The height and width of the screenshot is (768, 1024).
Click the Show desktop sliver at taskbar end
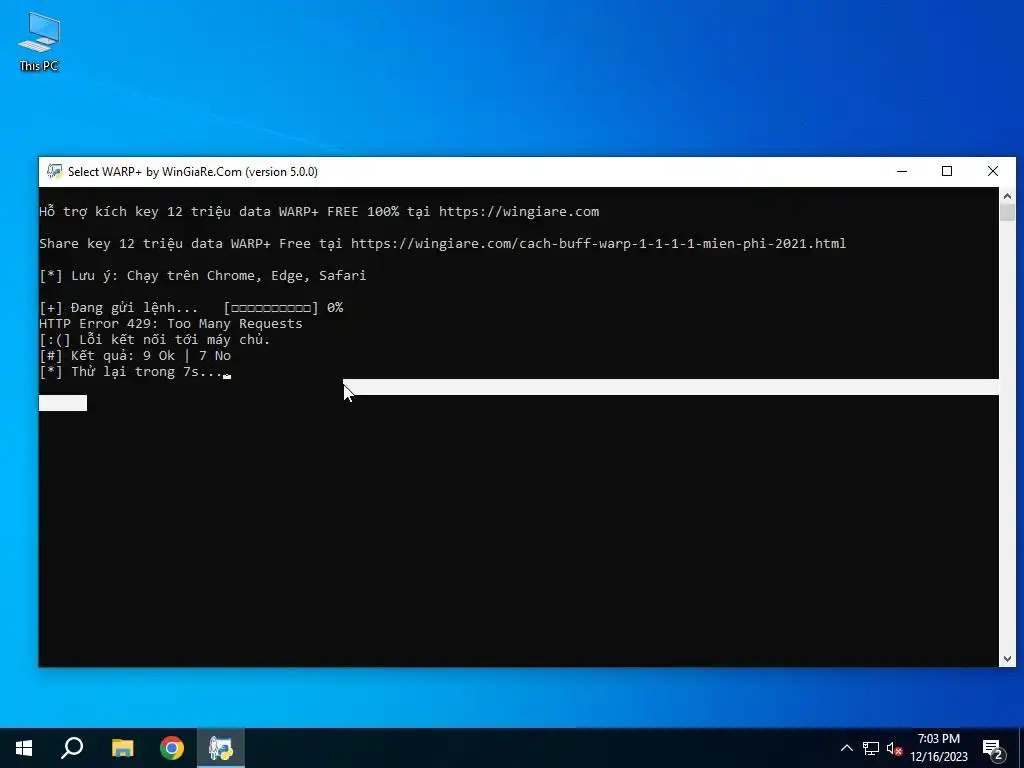[x=1021, y=748]
